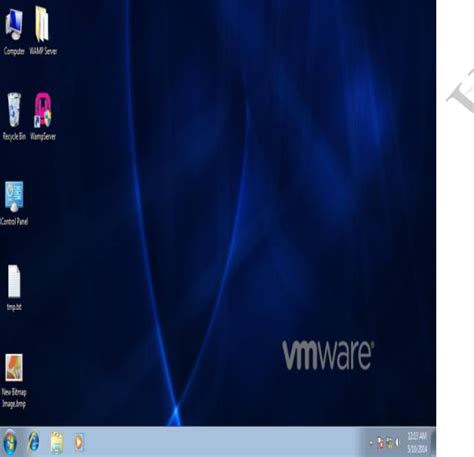Open the network status tray icon
Screen dimensions: 474x457
389,443
